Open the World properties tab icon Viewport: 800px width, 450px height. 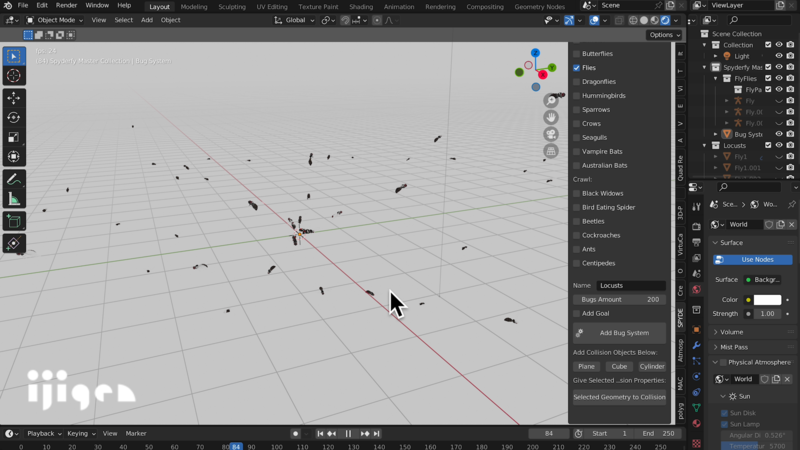[x=696, y=290]
